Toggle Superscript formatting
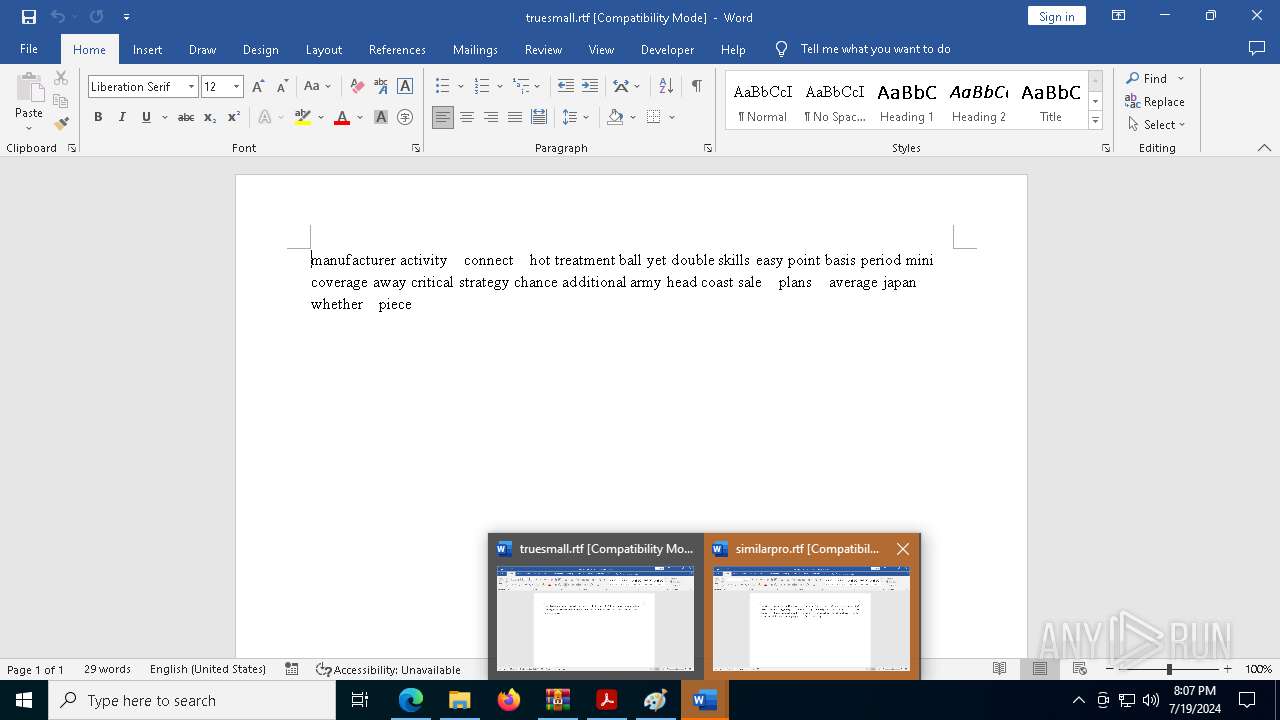1280x720 pixels. click(x=234, y=117)
